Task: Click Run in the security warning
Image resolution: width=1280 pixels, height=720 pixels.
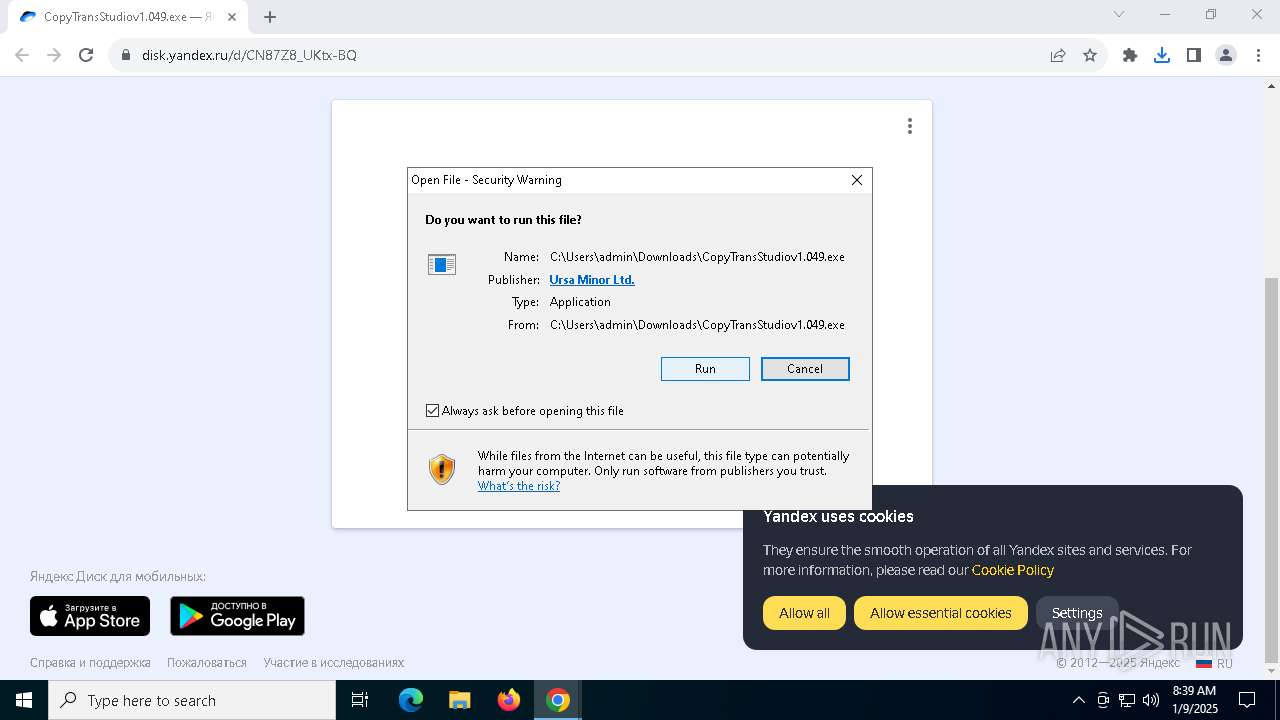Action: click(705, 369)
